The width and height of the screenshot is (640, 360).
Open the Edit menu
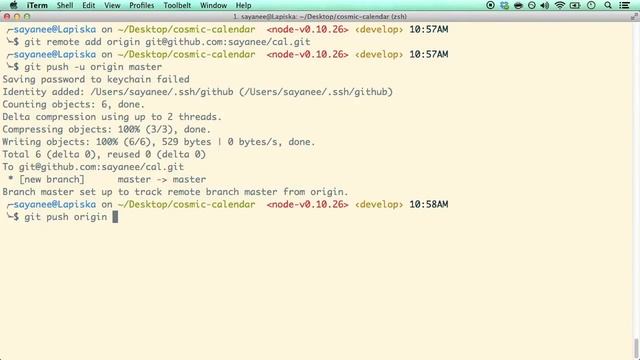89,5
